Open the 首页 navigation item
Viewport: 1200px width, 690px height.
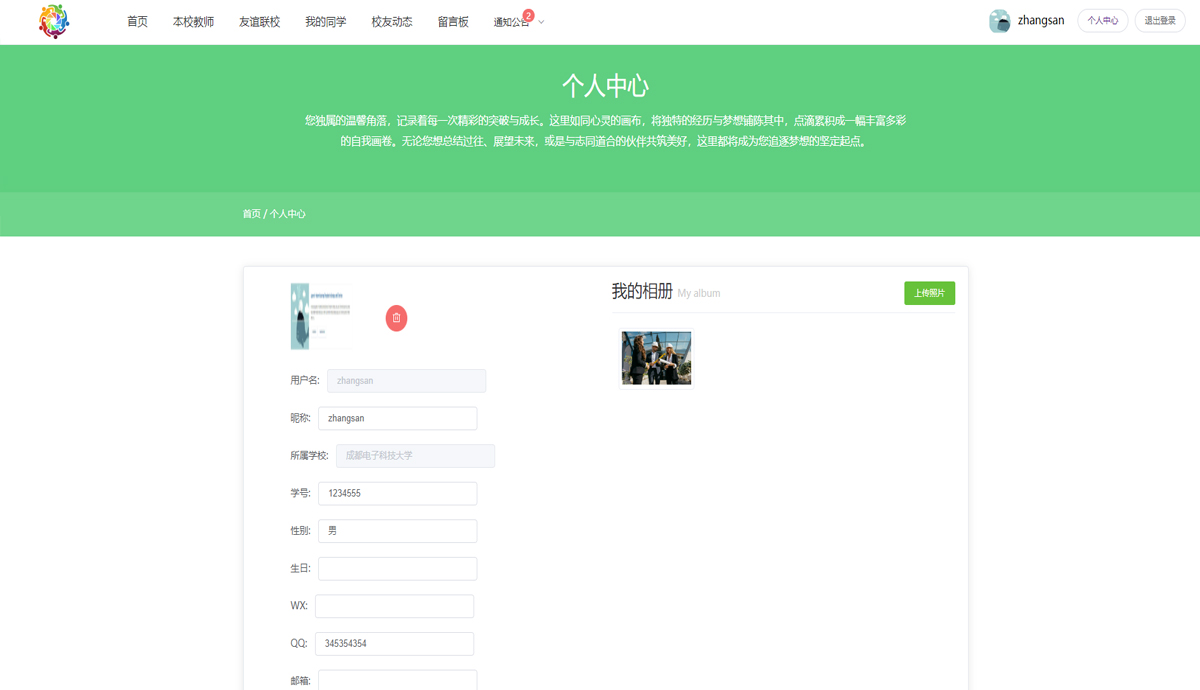[x=137, y=22]
